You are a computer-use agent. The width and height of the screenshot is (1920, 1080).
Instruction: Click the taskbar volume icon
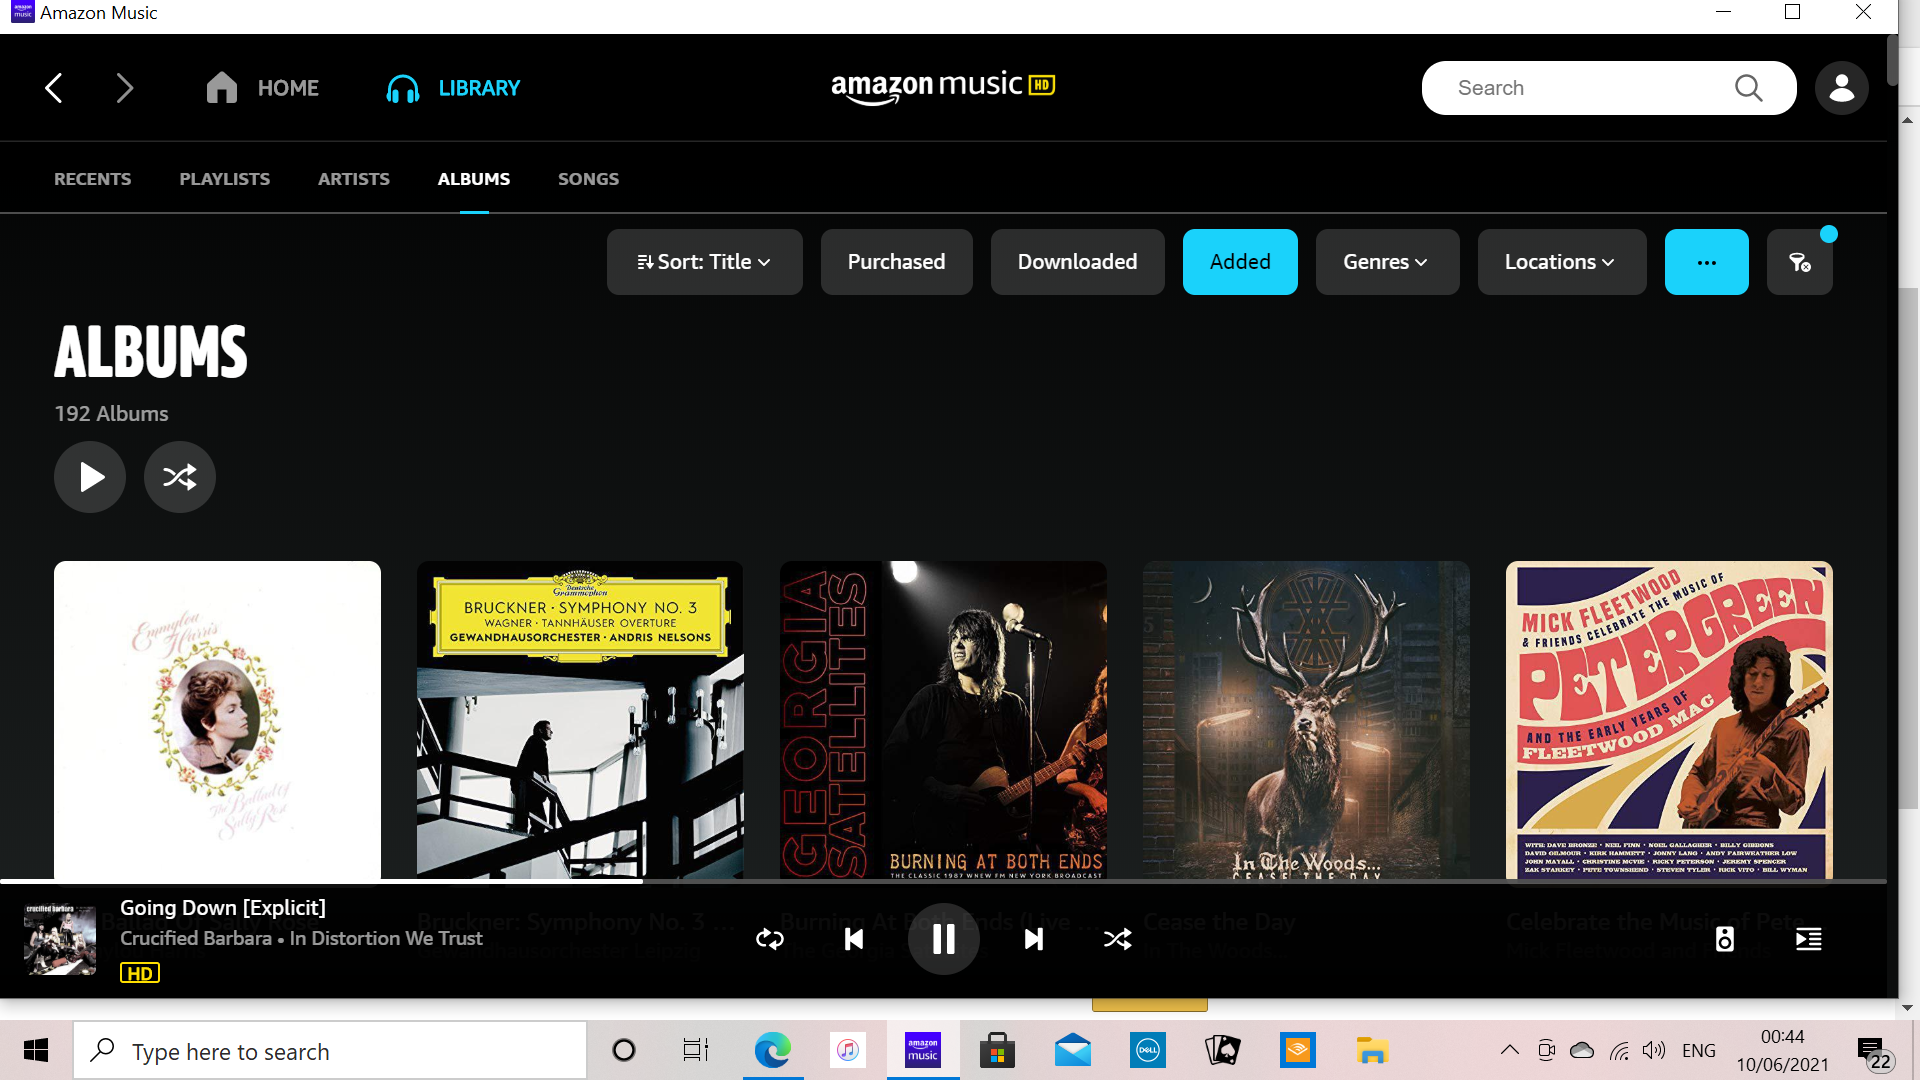1654,1050
